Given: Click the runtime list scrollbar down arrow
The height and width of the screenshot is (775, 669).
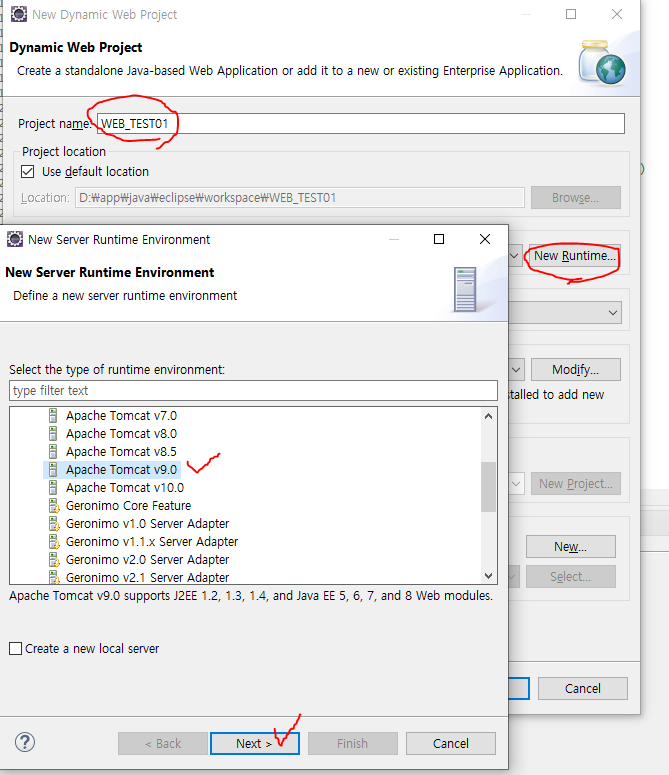Looking at the screenshot, I should coord(488,576).
